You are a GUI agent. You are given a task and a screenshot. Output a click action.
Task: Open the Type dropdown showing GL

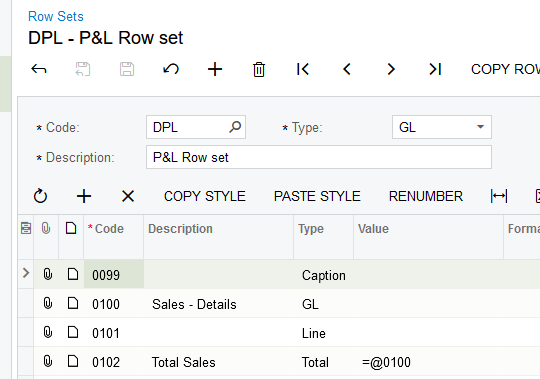tap(442, 127)
